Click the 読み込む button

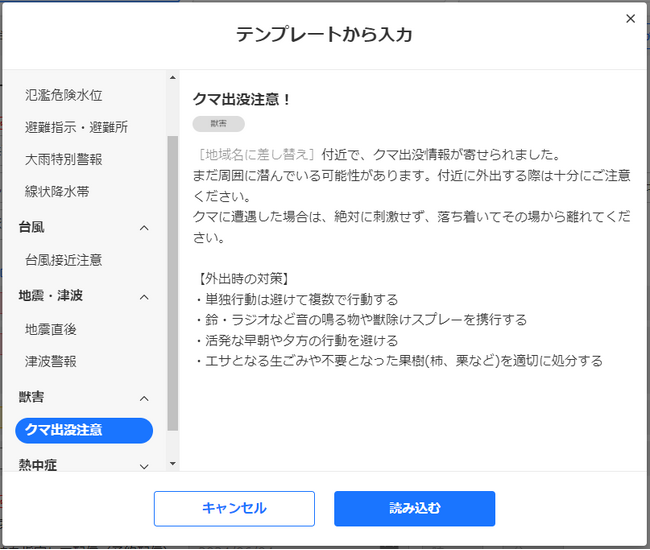point(415,509)
